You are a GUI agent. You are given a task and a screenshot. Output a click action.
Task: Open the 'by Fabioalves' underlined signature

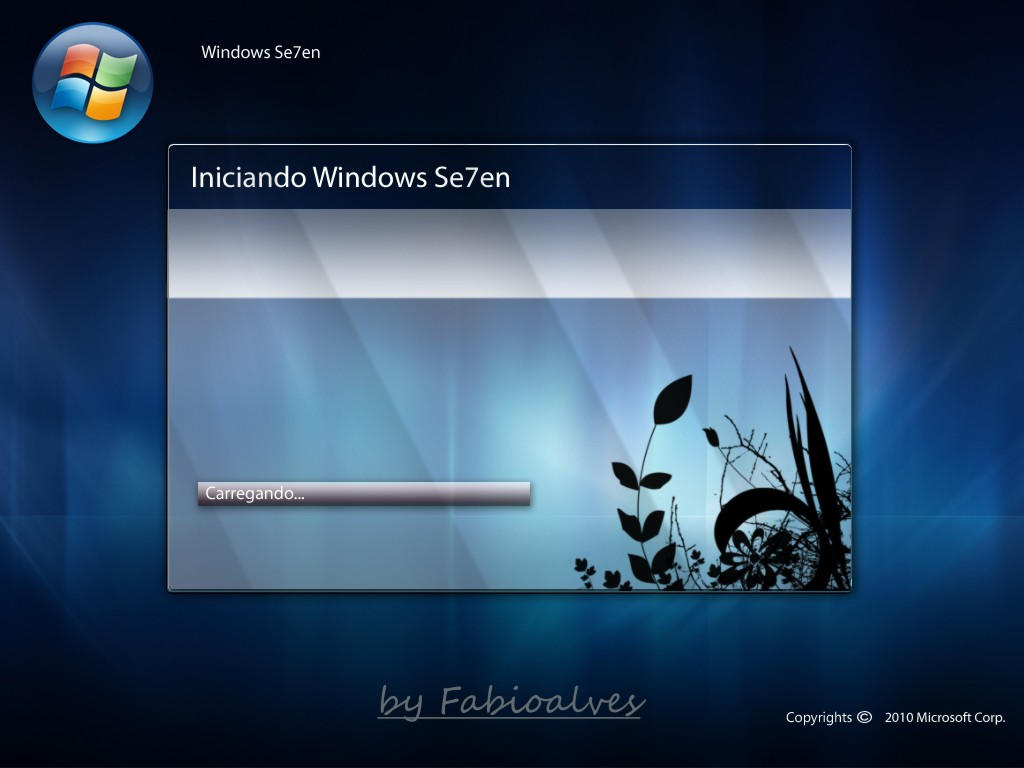pyautogui.click(x=510, y=702)
